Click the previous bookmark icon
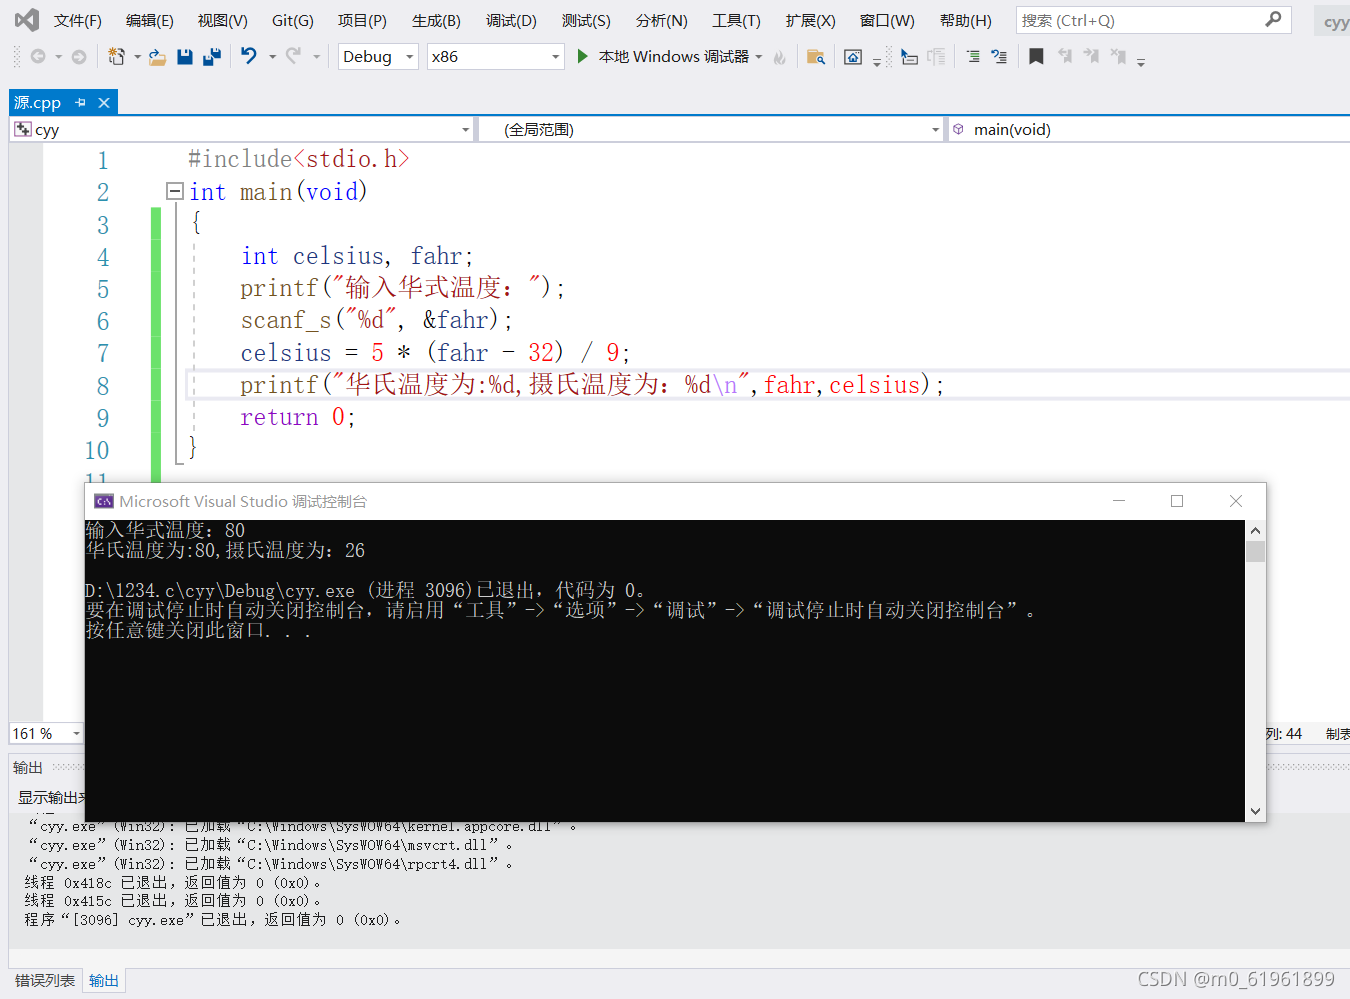 1065,57
